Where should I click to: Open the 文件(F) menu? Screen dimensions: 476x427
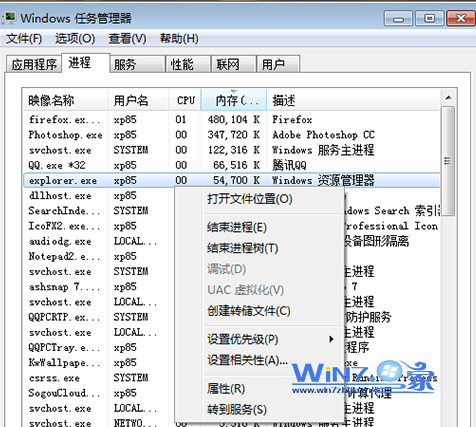(x=24, y=39)
